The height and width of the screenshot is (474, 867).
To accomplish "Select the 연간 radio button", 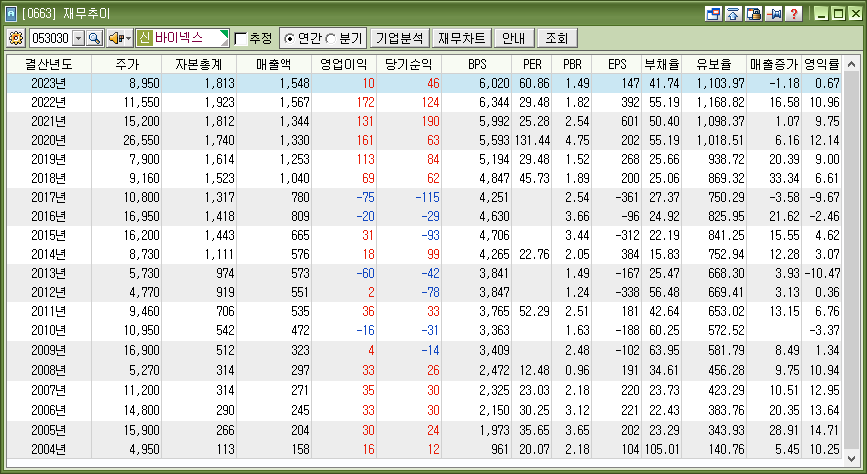I will pos(288,39).
